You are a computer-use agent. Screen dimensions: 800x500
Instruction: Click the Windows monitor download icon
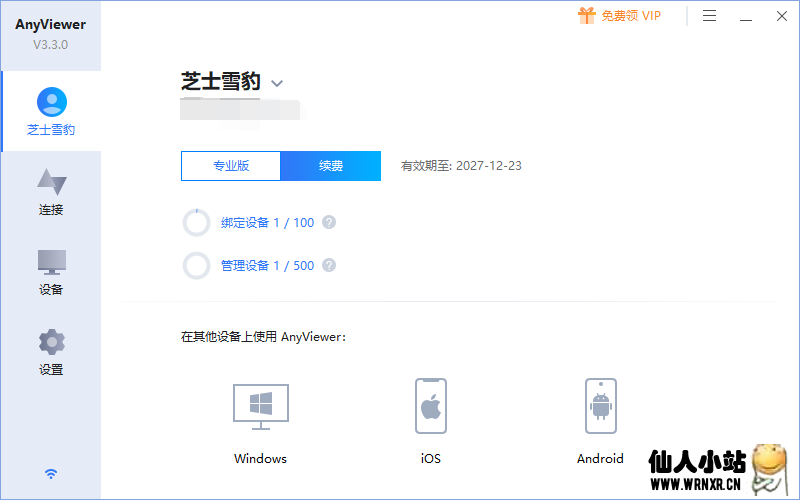click(x=261, y=407)
